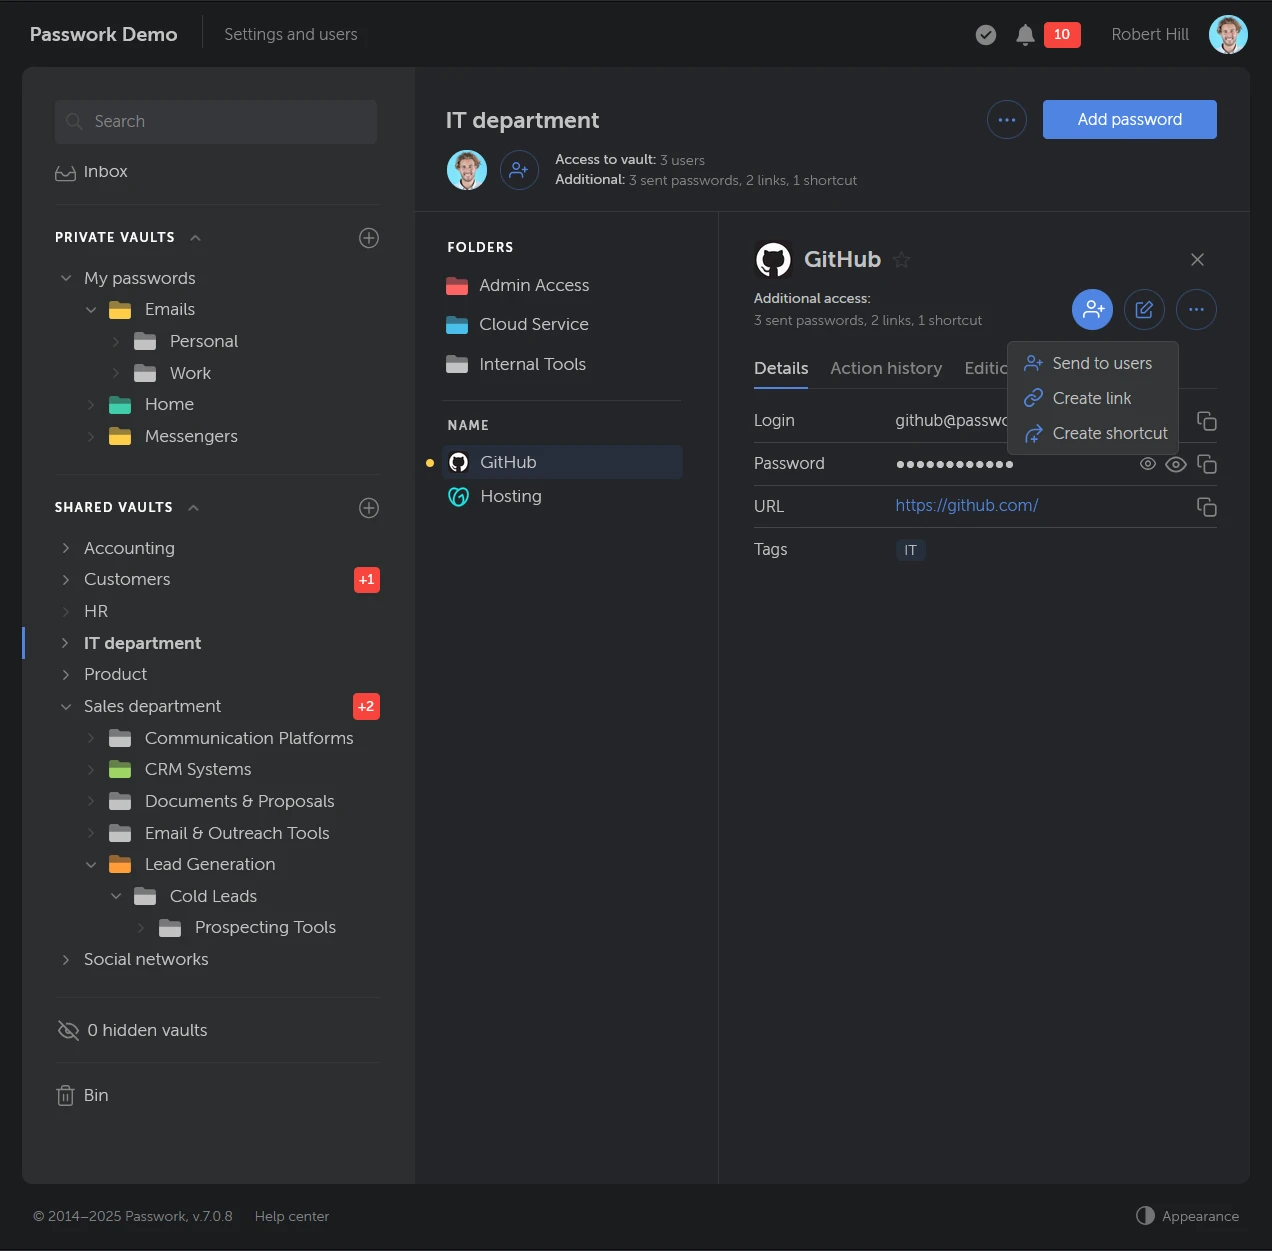
Task: Open the github.com URL link
Action: [966, 506]
